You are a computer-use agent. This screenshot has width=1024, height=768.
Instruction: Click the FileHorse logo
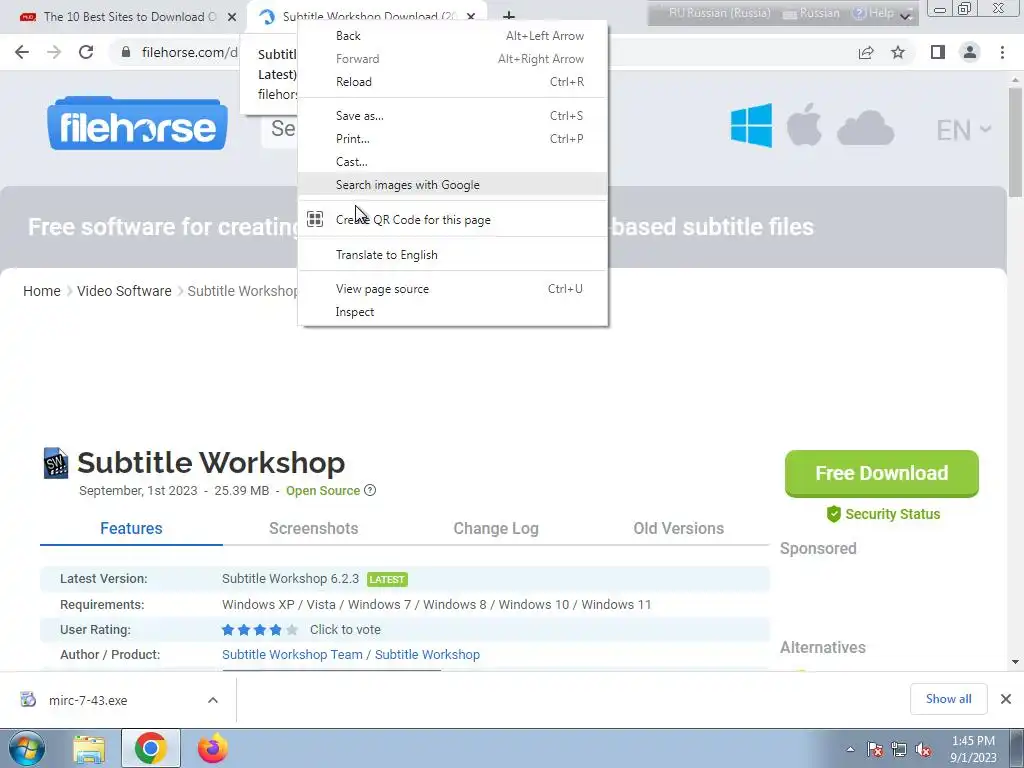pos(137,123)
